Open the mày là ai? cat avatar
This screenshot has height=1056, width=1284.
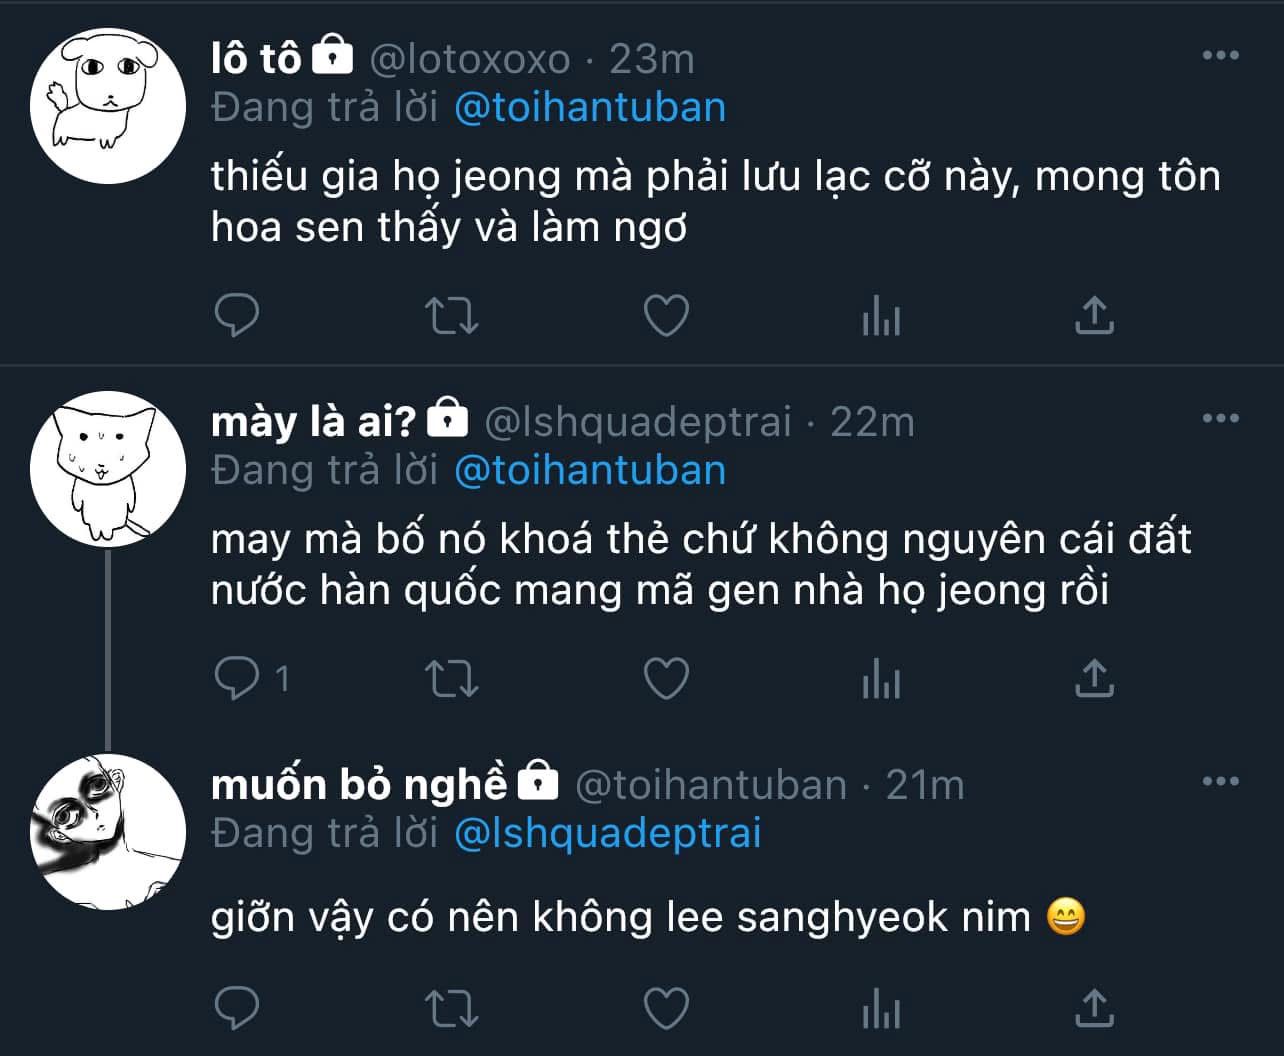coord(108,468)
